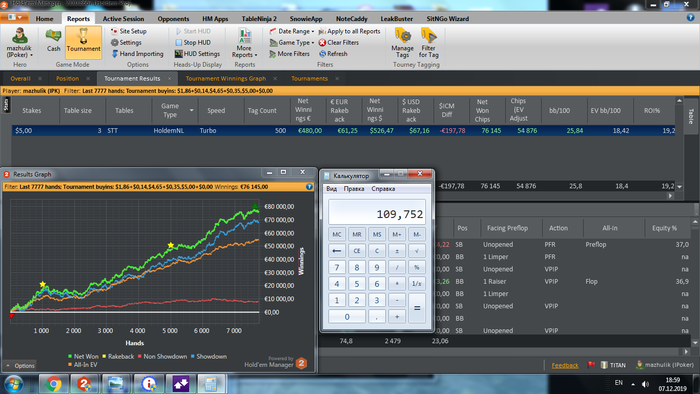
Task: Click the Feedback link
Action: tap(565, 365)
